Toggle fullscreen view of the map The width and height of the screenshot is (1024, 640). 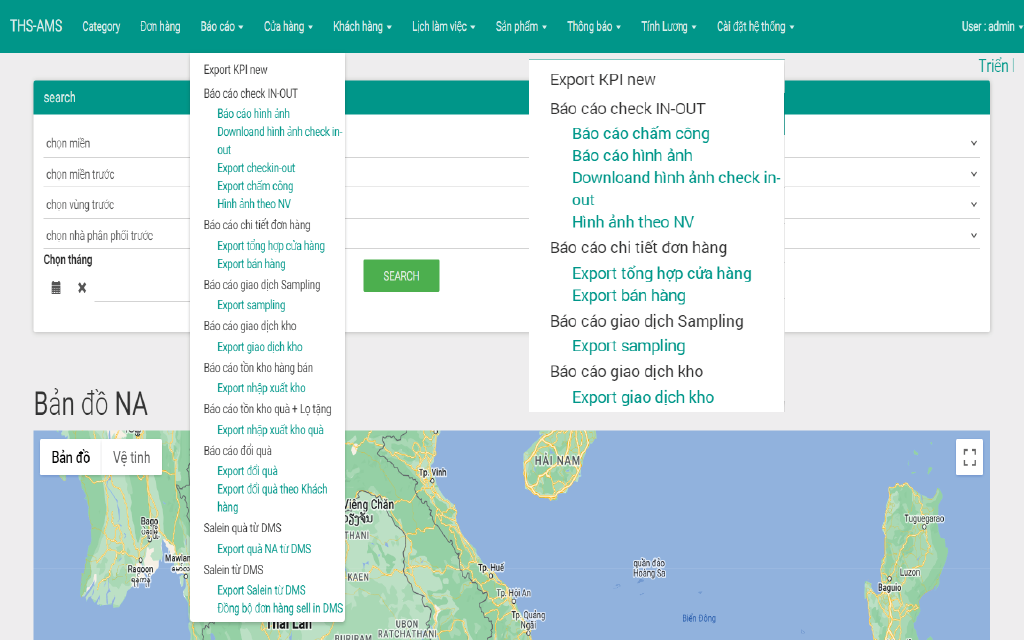[968, 457]
